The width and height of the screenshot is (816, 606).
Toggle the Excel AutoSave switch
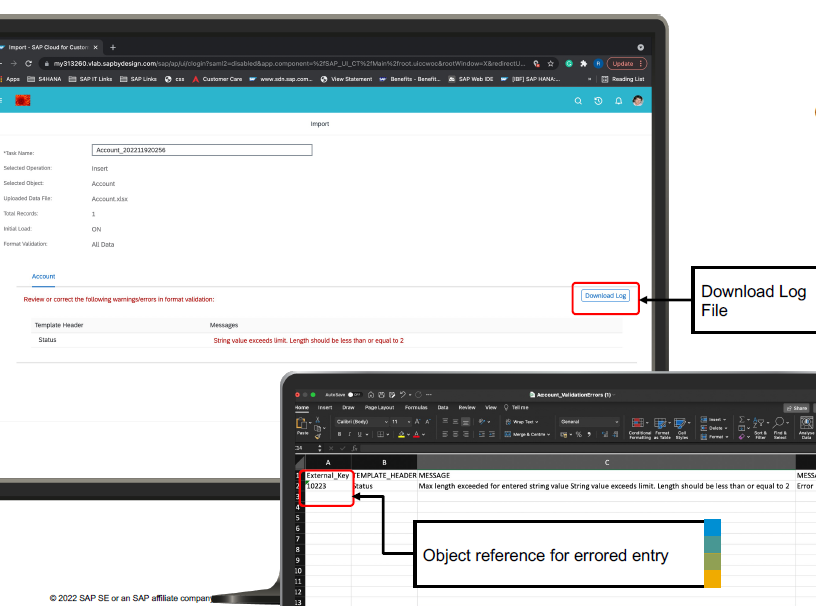coord(354,395)
